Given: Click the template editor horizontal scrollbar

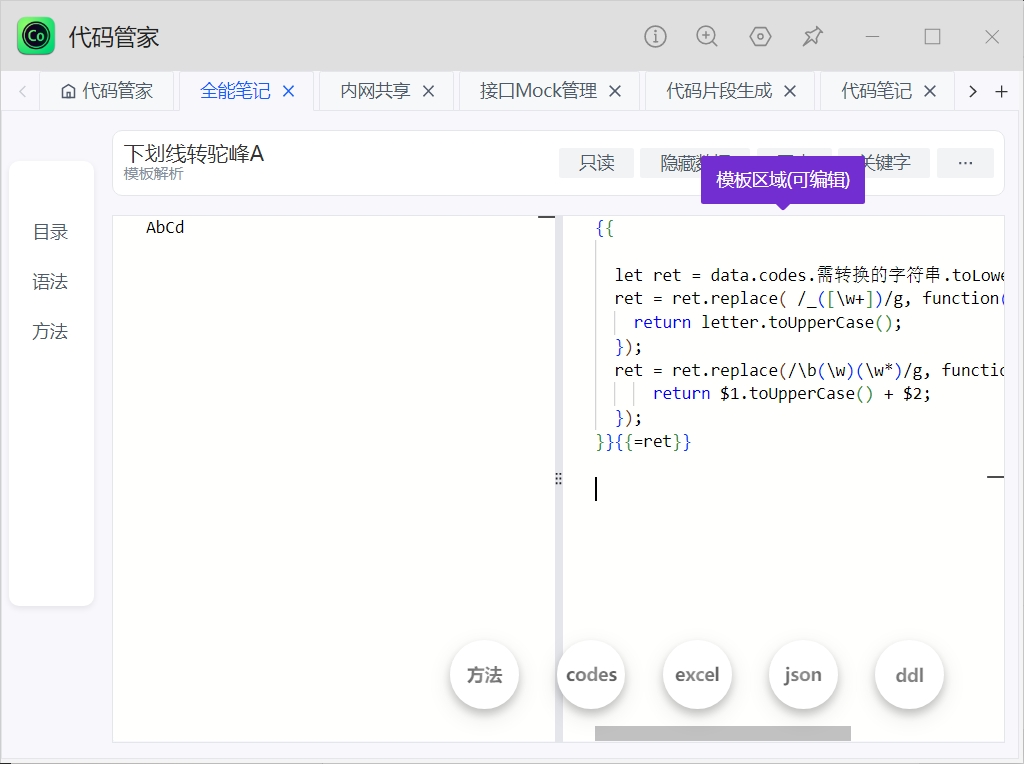Looking at the screenshot, I should [723, 733].
